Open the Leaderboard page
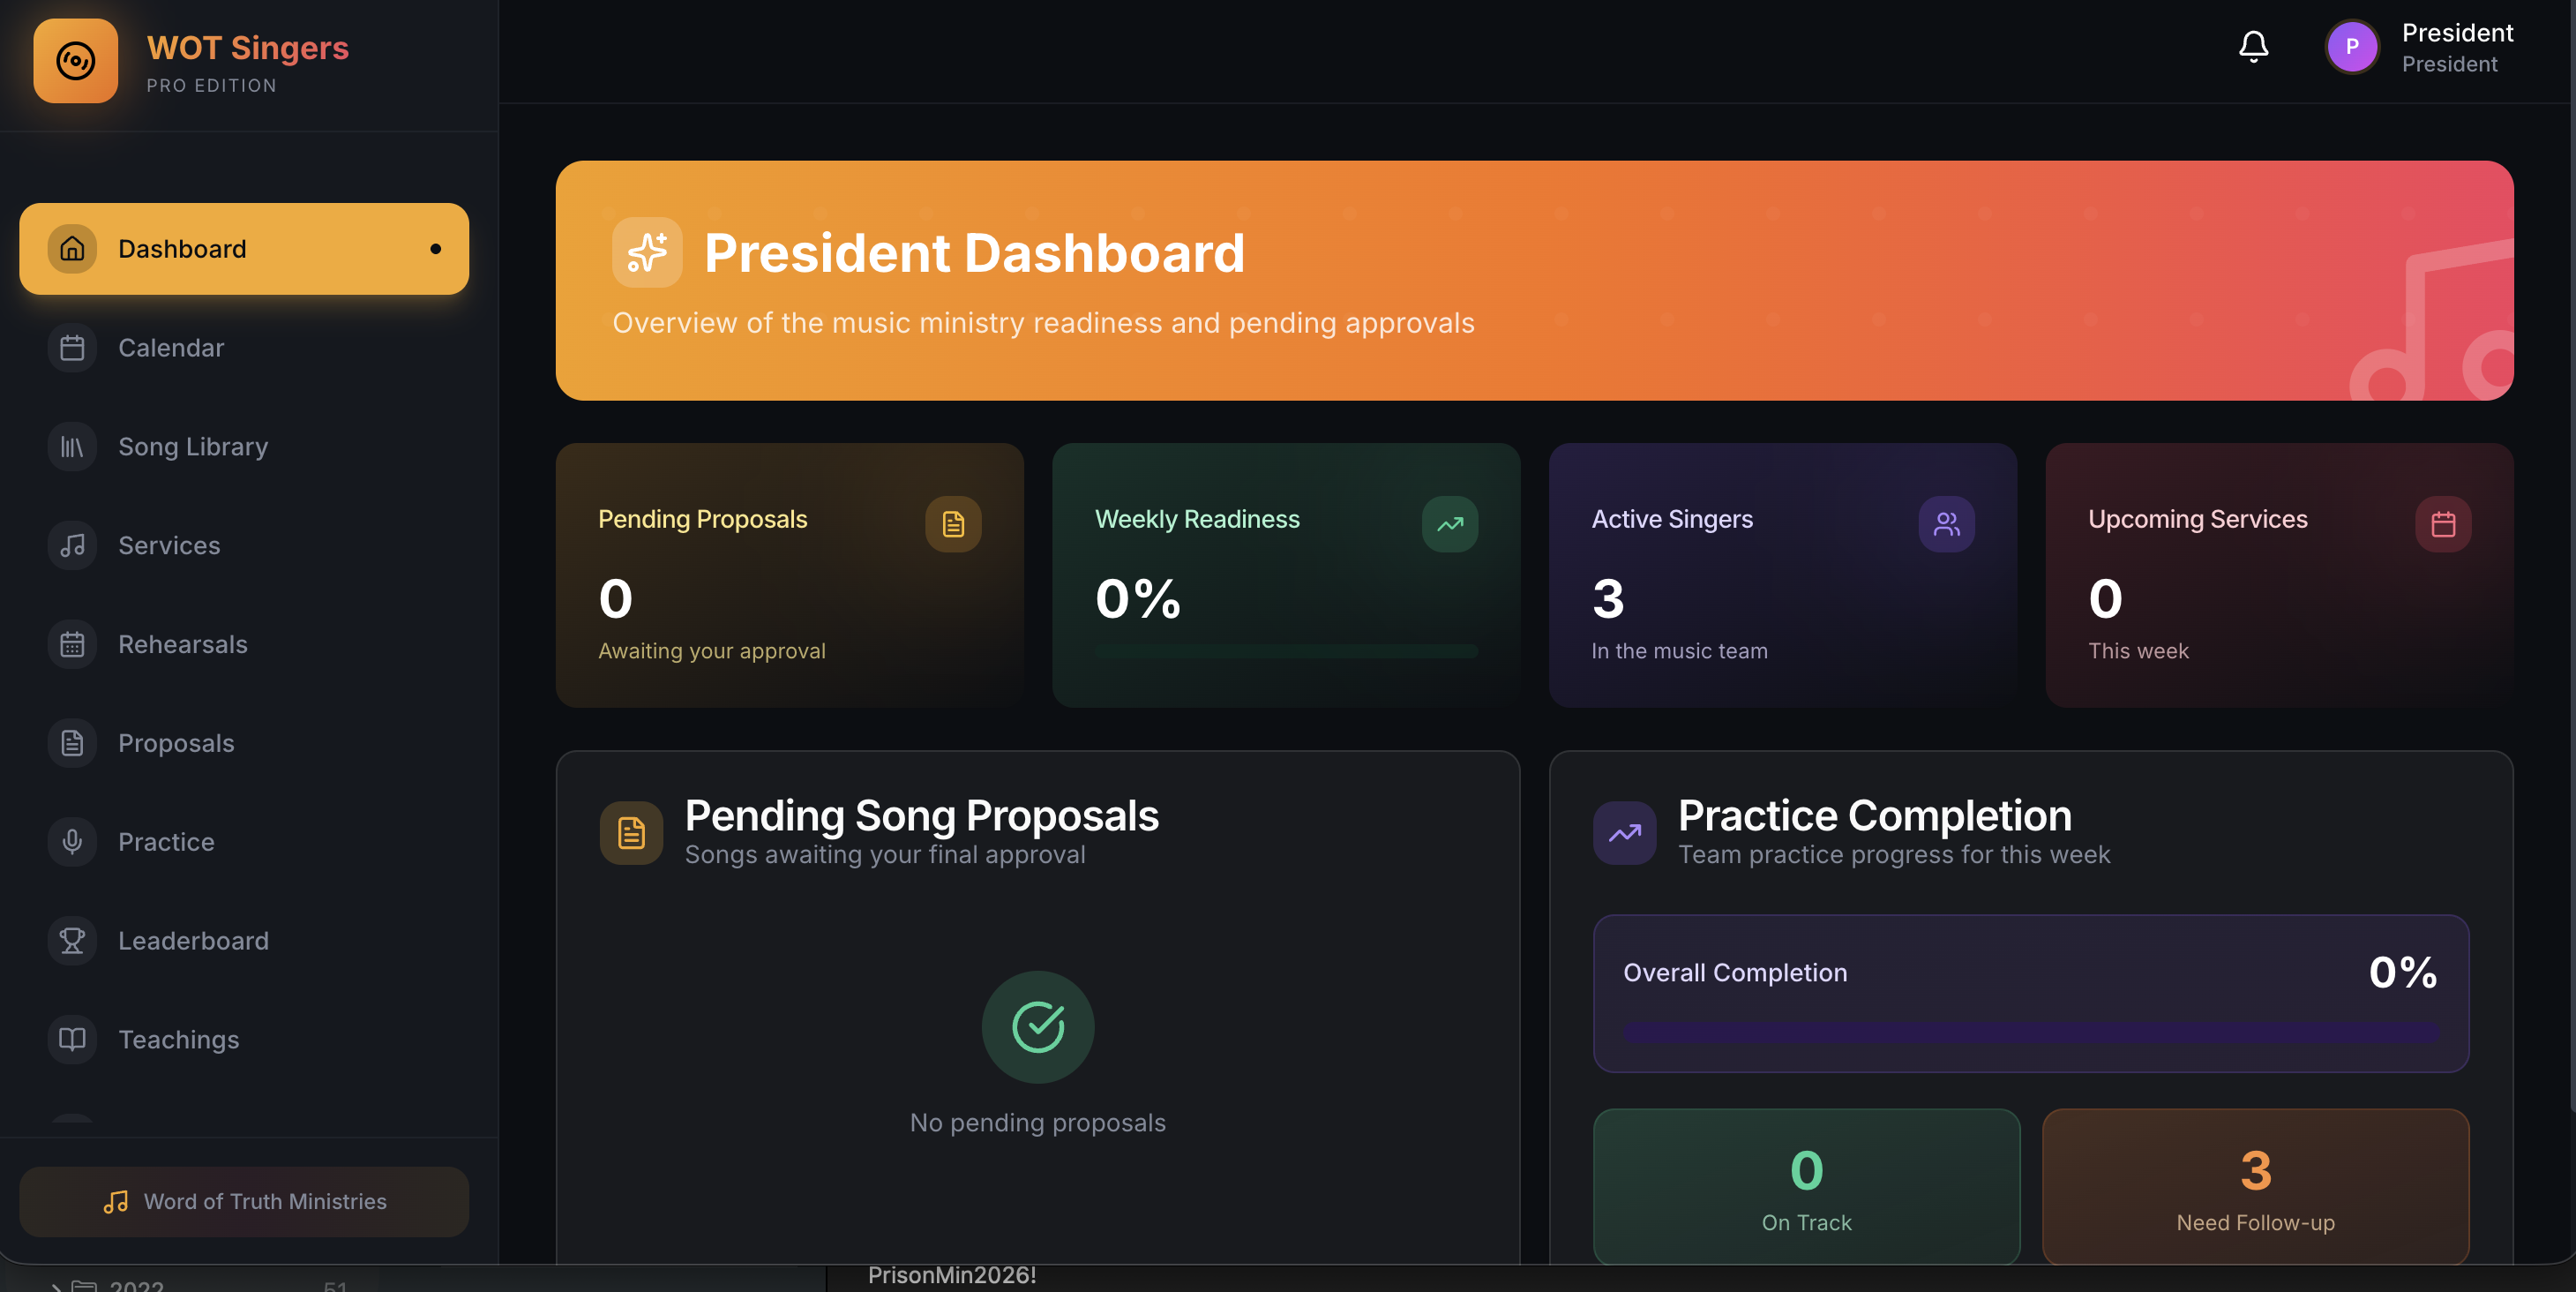This screenshot has height=1292, width=2576. 193,941
